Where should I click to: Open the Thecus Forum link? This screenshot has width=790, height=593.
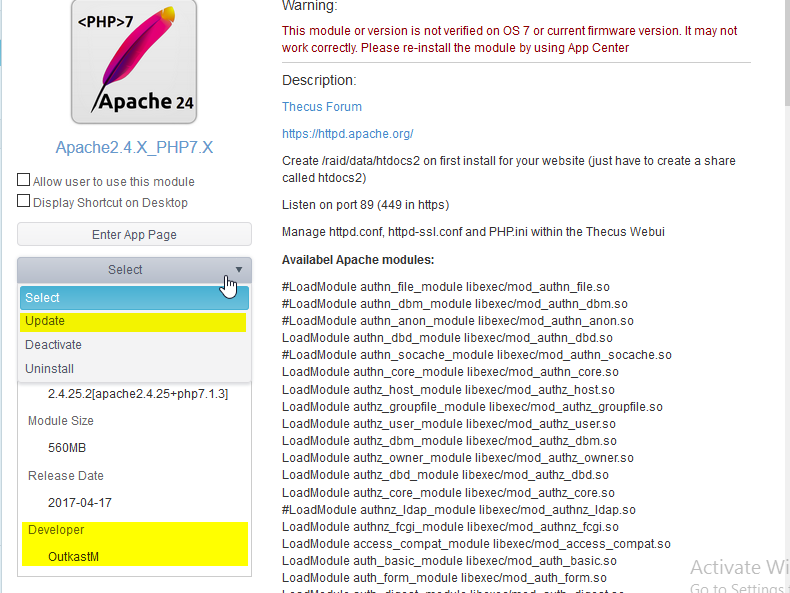point(321,107)
